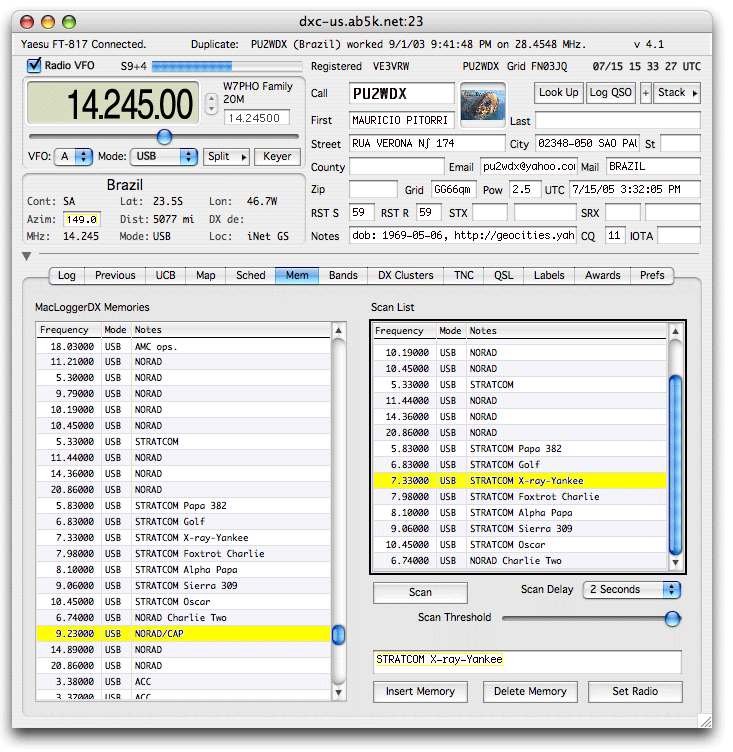Click the callsign photo thumbnail
The height and width of the screenshot is (752, 733).
pos(483,105)
